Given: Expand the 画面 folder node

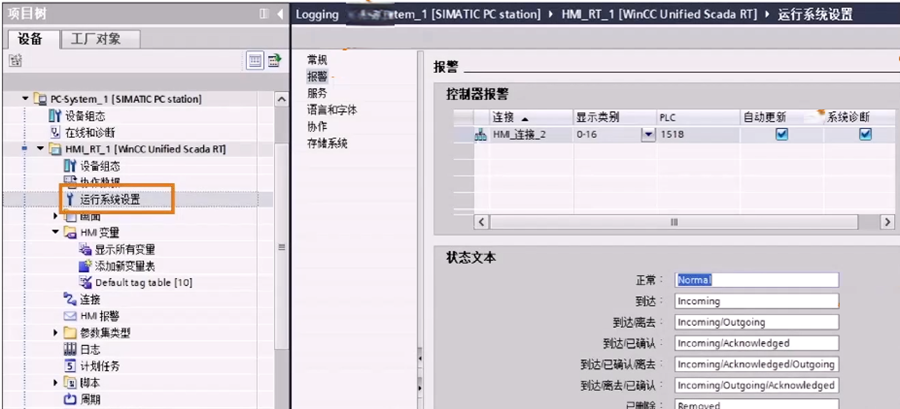Looking at the screenshot, I should (x=56, y=216).
